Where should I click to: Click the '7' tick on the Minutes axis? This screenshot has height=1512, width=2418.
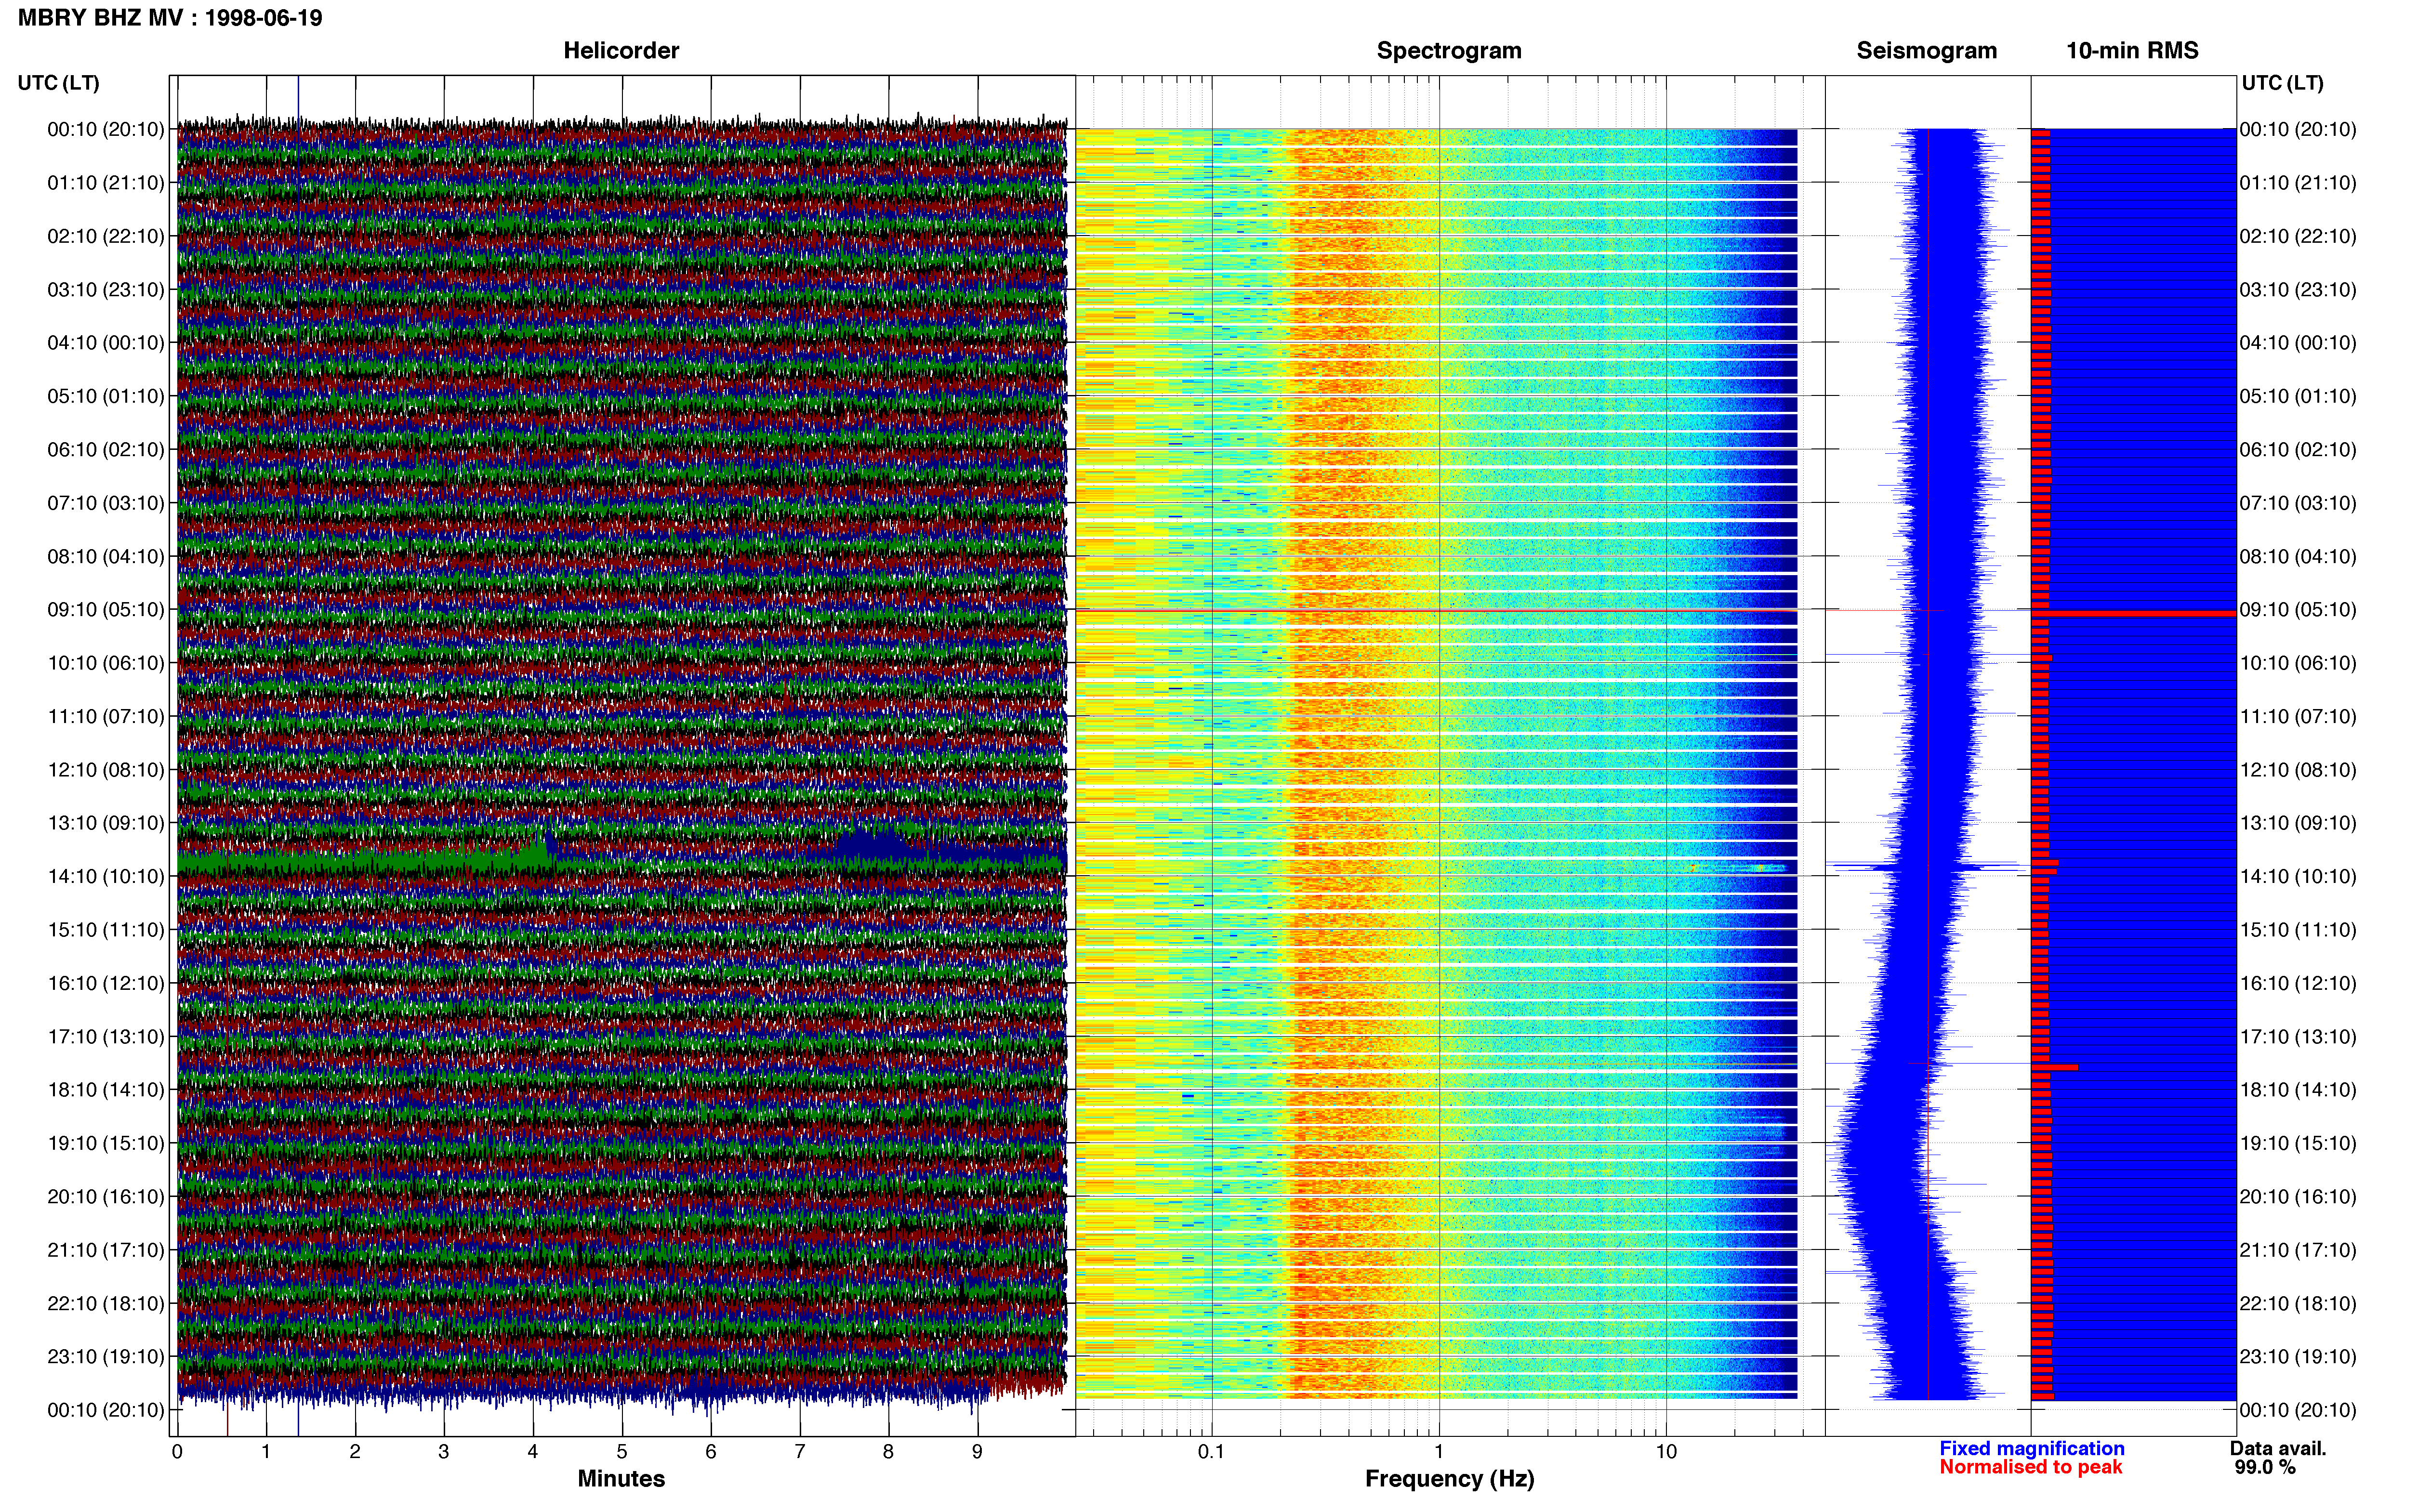[x=800, y=1451]
